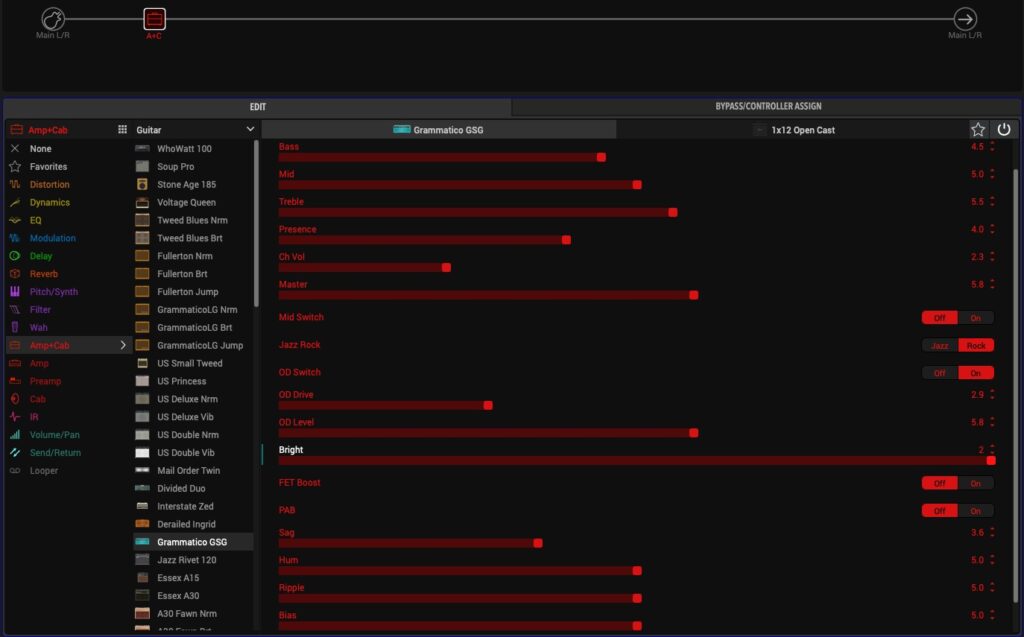Choose the Derailed Ingrid amp model
Screen dimensions: 1024x637
186,525
